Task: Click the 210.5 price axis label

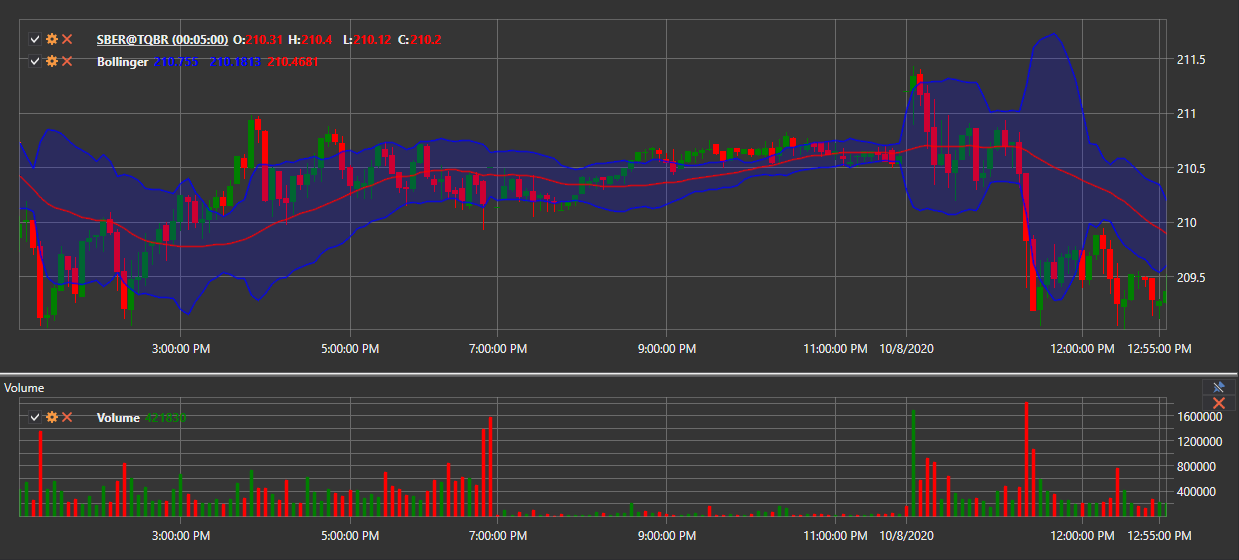Action: (1191, 169)
